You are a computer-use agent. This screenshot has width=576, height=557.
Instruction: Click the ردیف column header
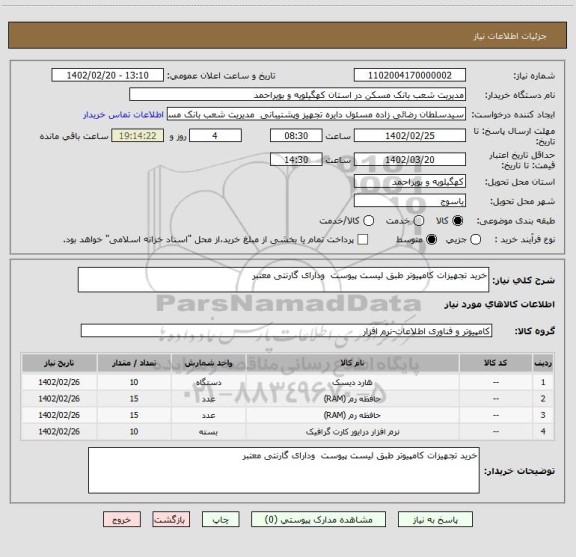pyautogui.click(x=543, y=363)
